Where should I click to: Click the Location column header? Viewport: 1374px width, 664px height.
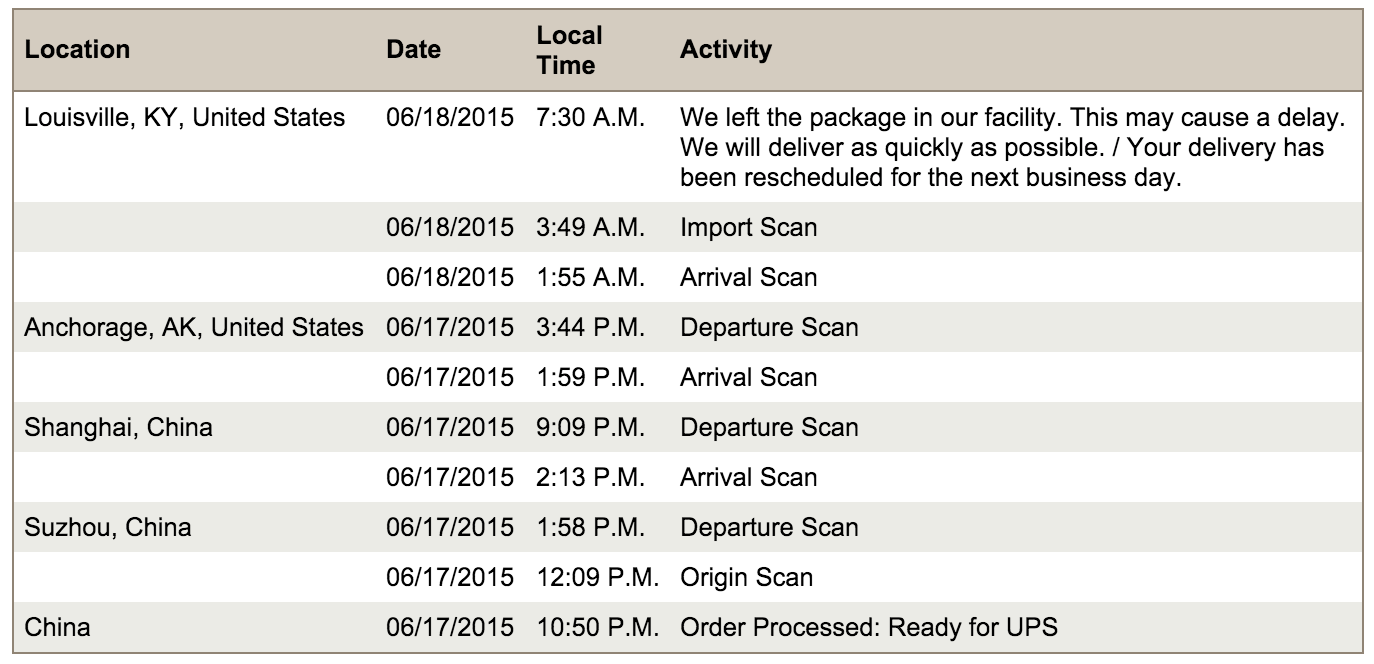point(78,49)
